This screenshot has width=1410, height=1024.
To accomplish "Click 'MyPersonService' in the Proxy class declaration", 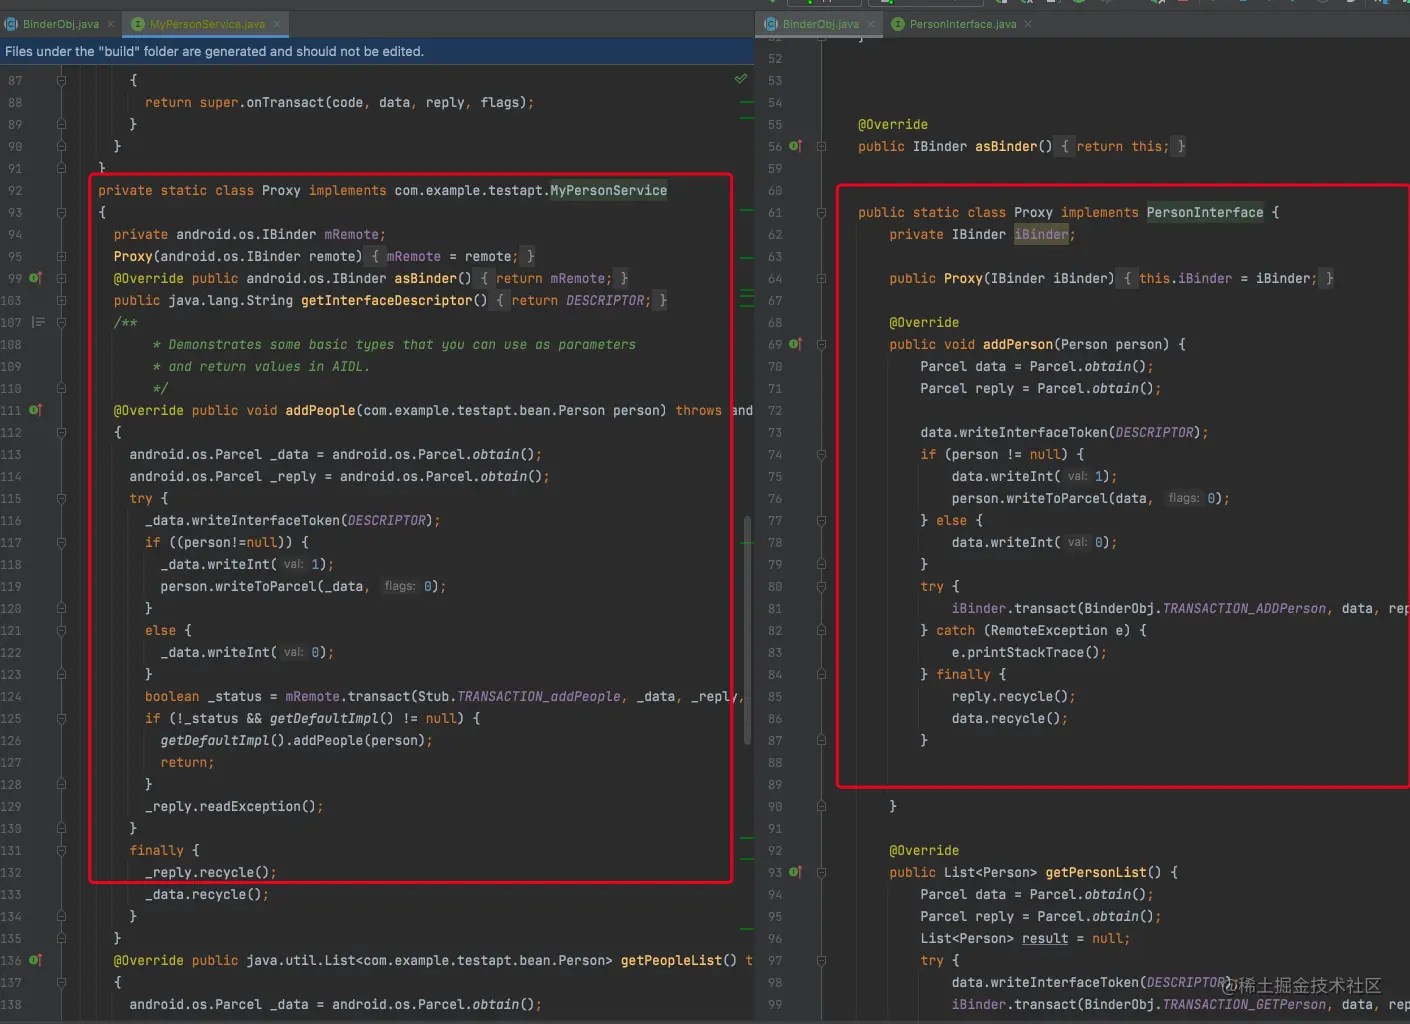I will coord(608,190).
